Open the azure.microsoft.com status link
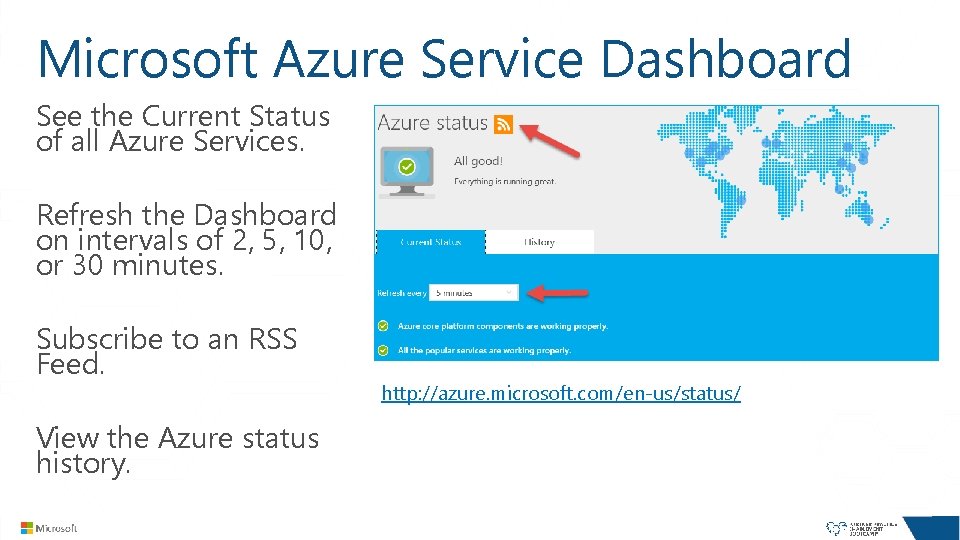 [x=561, y=394]
